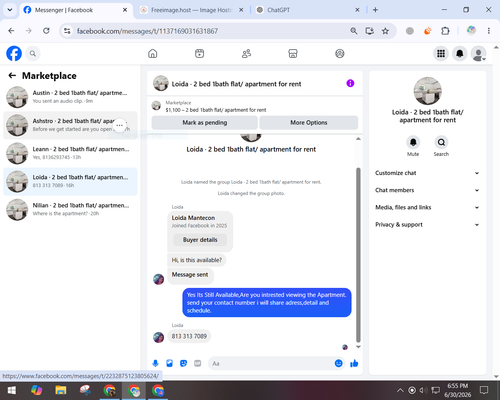Click the chat scroll down arrow
The height and width of the screenshot is (400, 500).
pos(358,347)
